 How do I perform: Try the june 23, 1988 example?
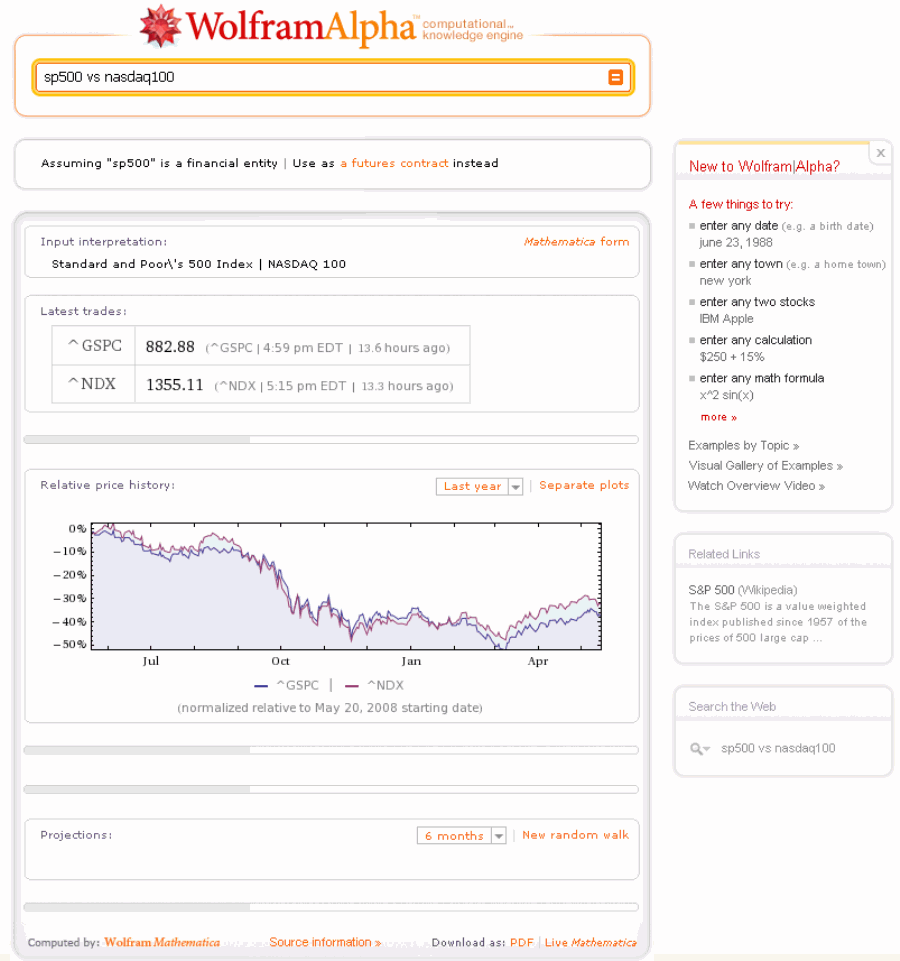(736, 243)
